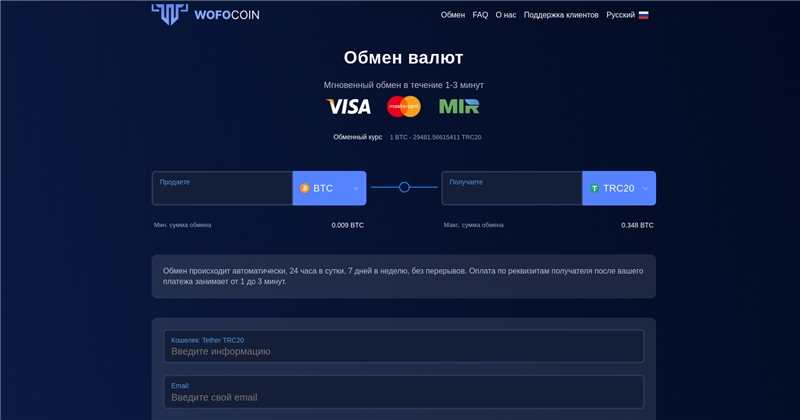Open the TRC20 currency dropdown
The image size is (800, 420).
(619, 188)
